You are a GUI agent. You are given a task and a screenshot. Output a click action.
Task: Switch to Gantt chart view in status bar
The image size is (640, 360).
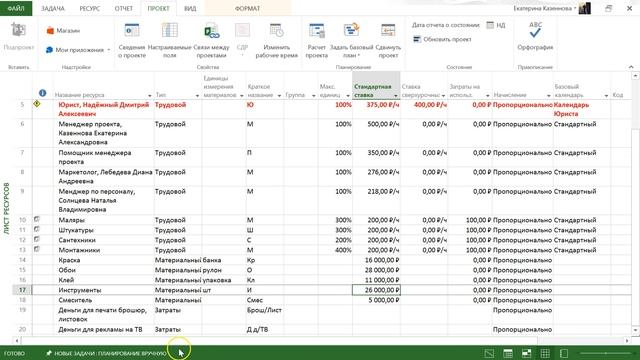tap(489, 353)
